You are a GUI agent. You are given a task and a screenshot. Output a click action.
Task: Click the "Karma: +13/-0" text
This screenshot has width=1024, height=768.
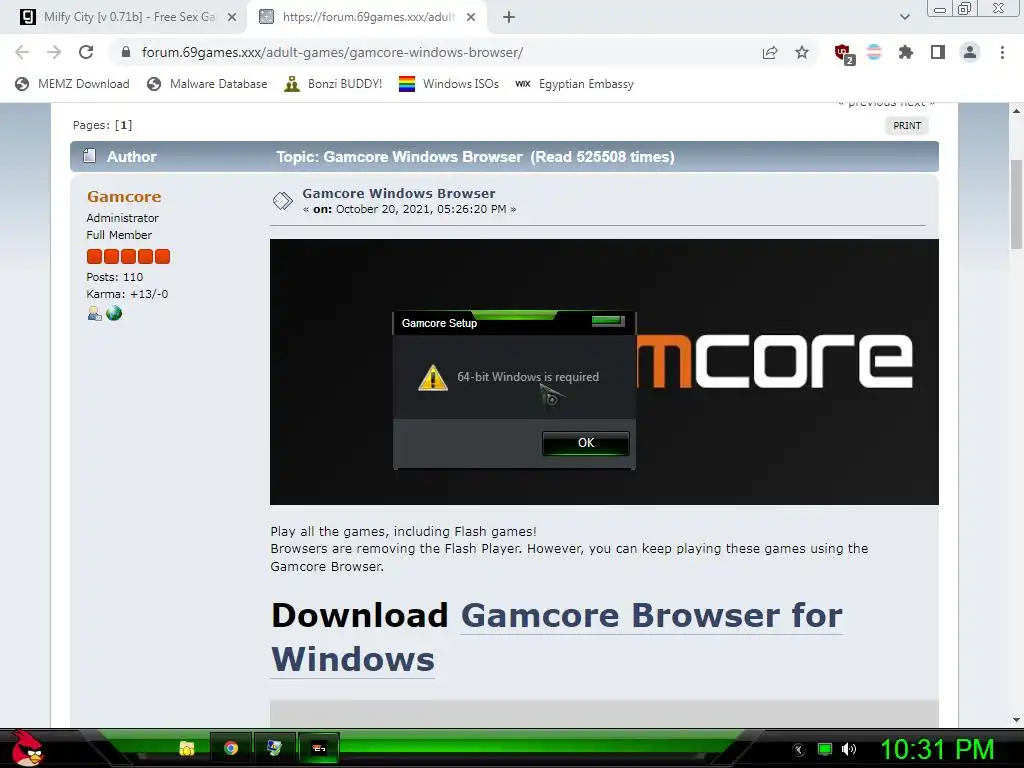coord(127,294)
